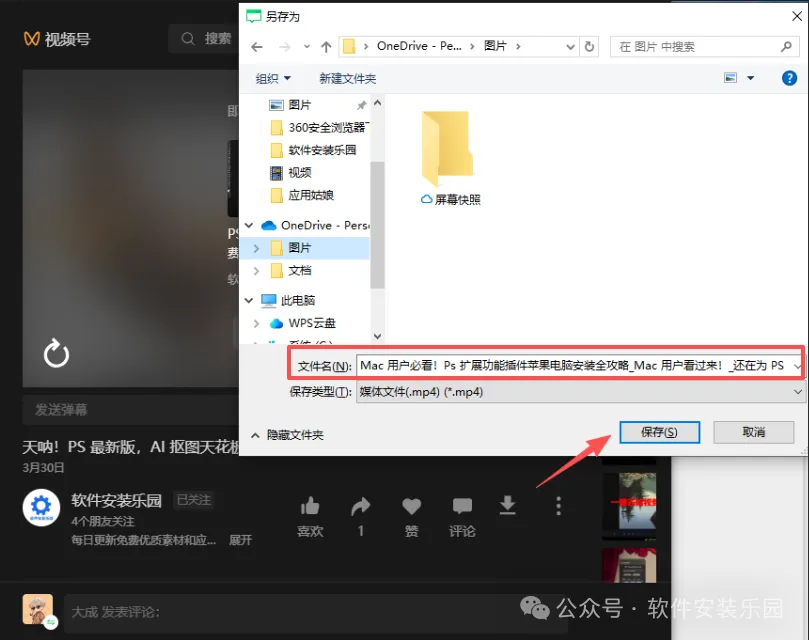Open 评论 comment icon
The image size is (809, 640).
tap(462, 506)
